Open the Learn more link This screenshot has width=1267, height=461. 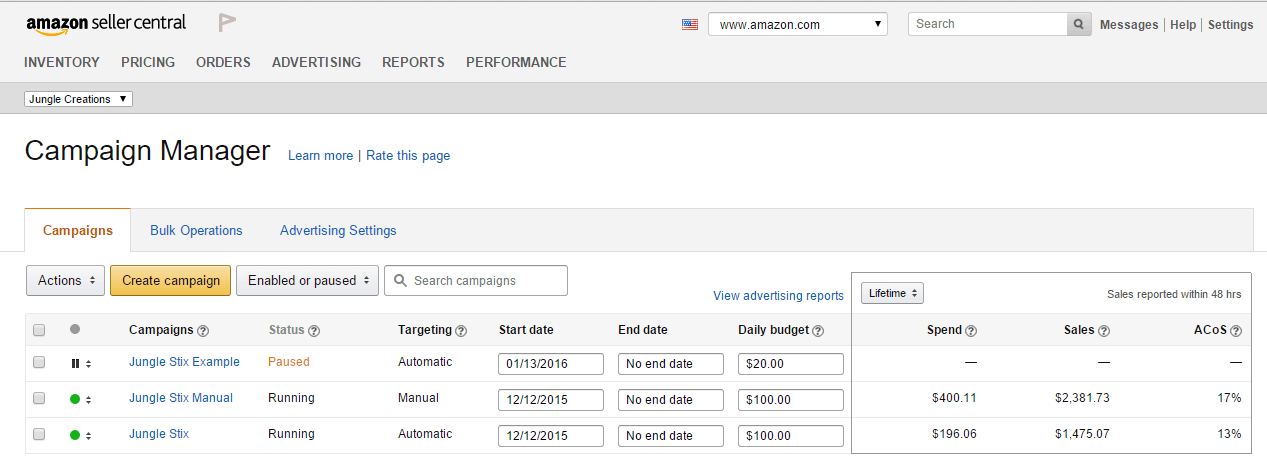320,155
